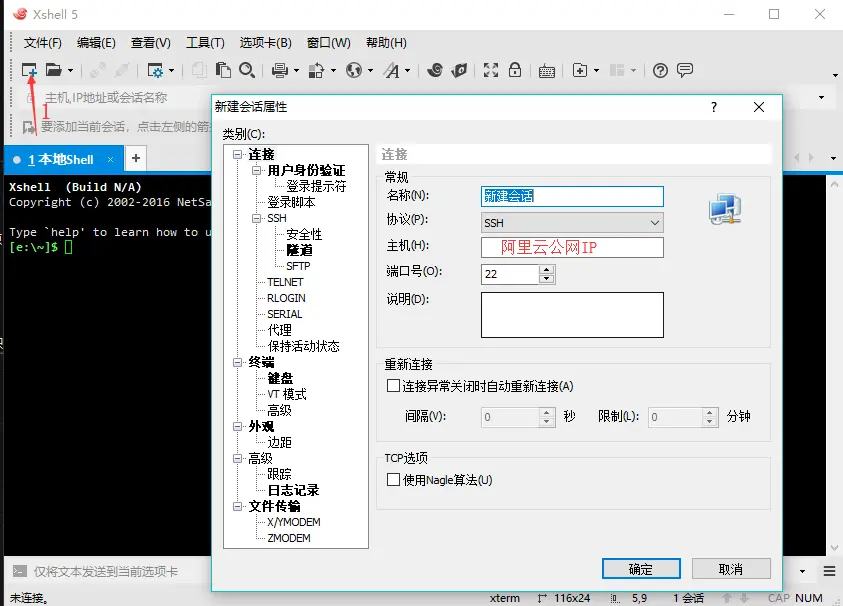The image size is (843, 606).
Task: Collapse the 终端 tree node
Action: [x=237, y=362]
